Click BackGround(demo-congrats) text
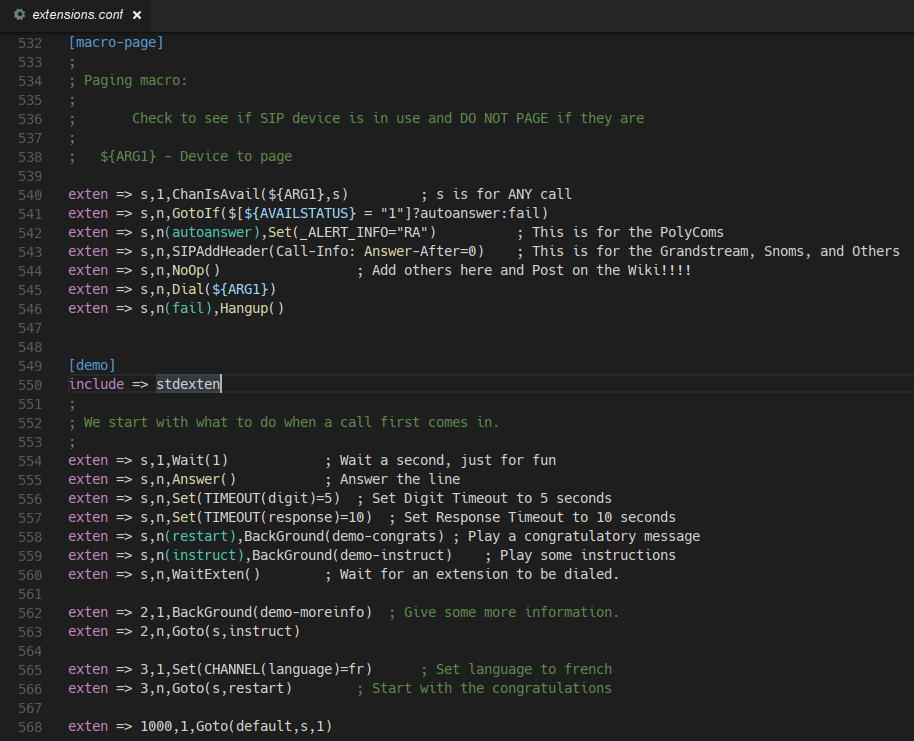The image size is (914, 741). pyautogui.click(x=343, y=536)
